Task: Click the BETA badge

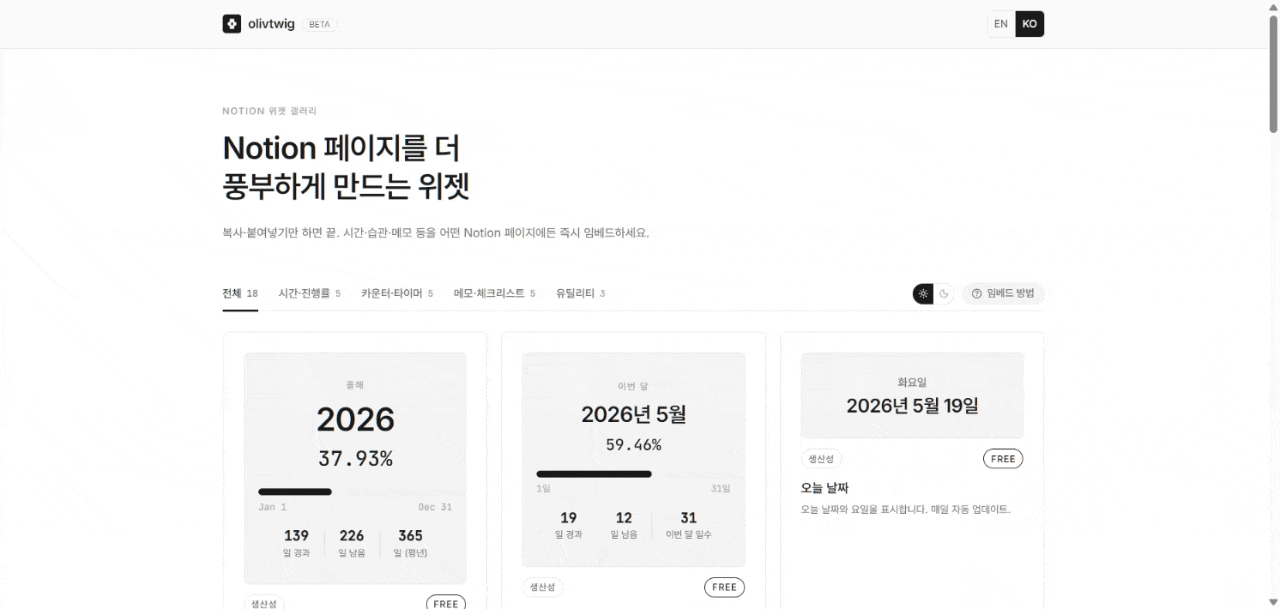Action: (x=320, y=24)
